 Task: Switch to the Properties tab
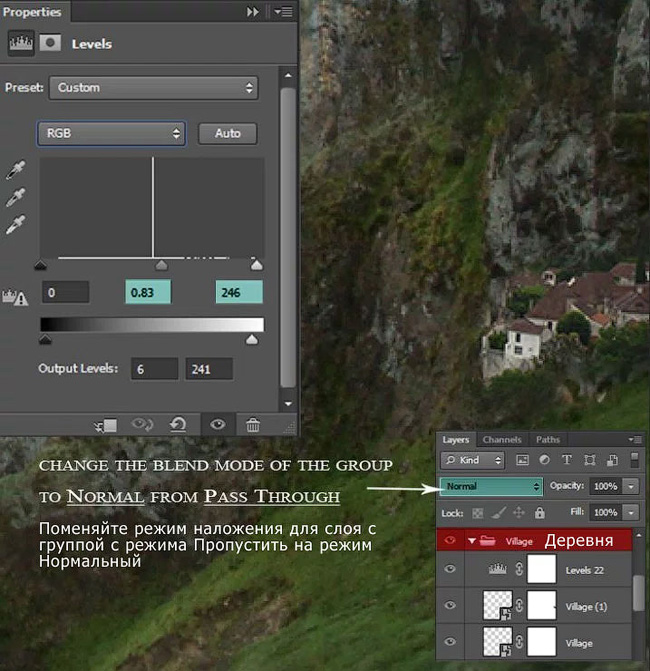pos(32,12)
